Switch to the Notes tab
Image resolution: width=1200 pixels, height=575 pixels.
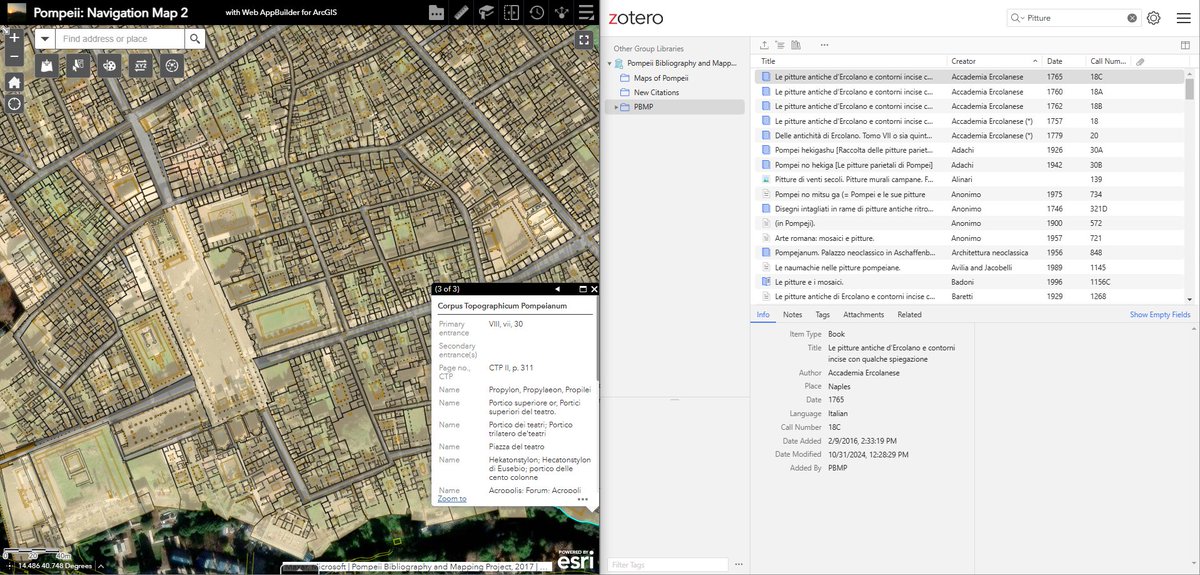pyautogui.click(x=792, y=315)
